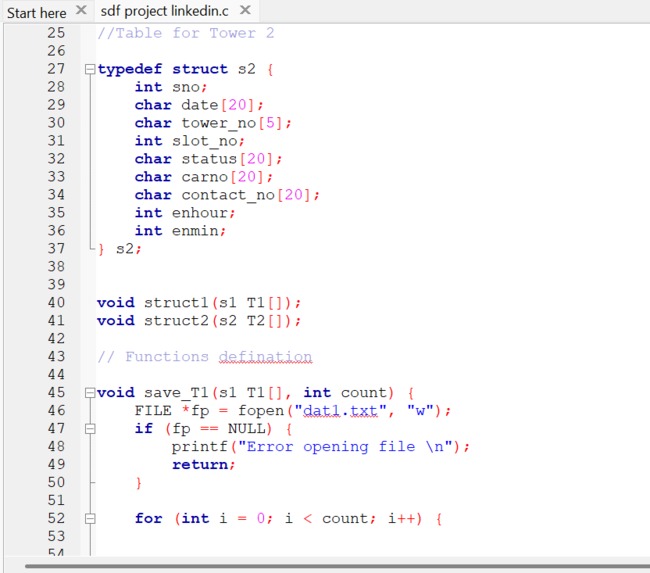Screen dimensions: 650x573
Task: Click line number 52 in the margin
Action: (x=56, y=518)
